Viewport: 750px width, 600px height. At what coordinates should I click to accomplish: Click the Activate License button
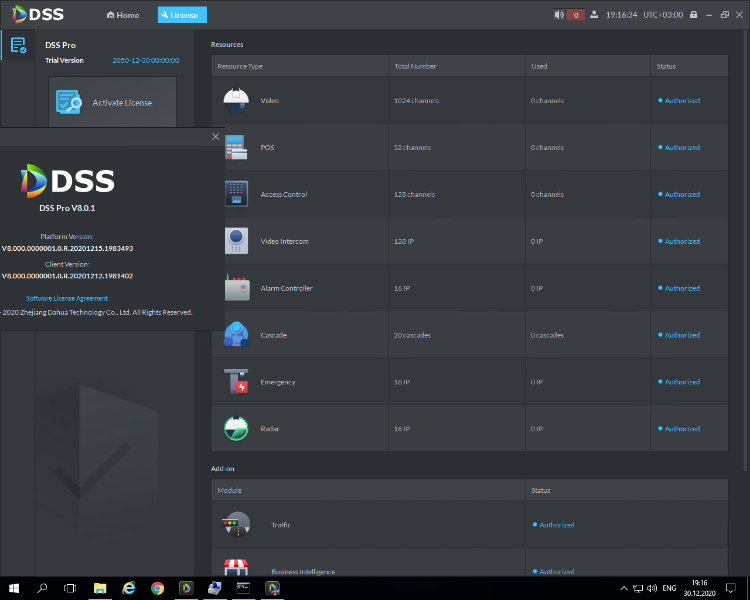point(112,102)
